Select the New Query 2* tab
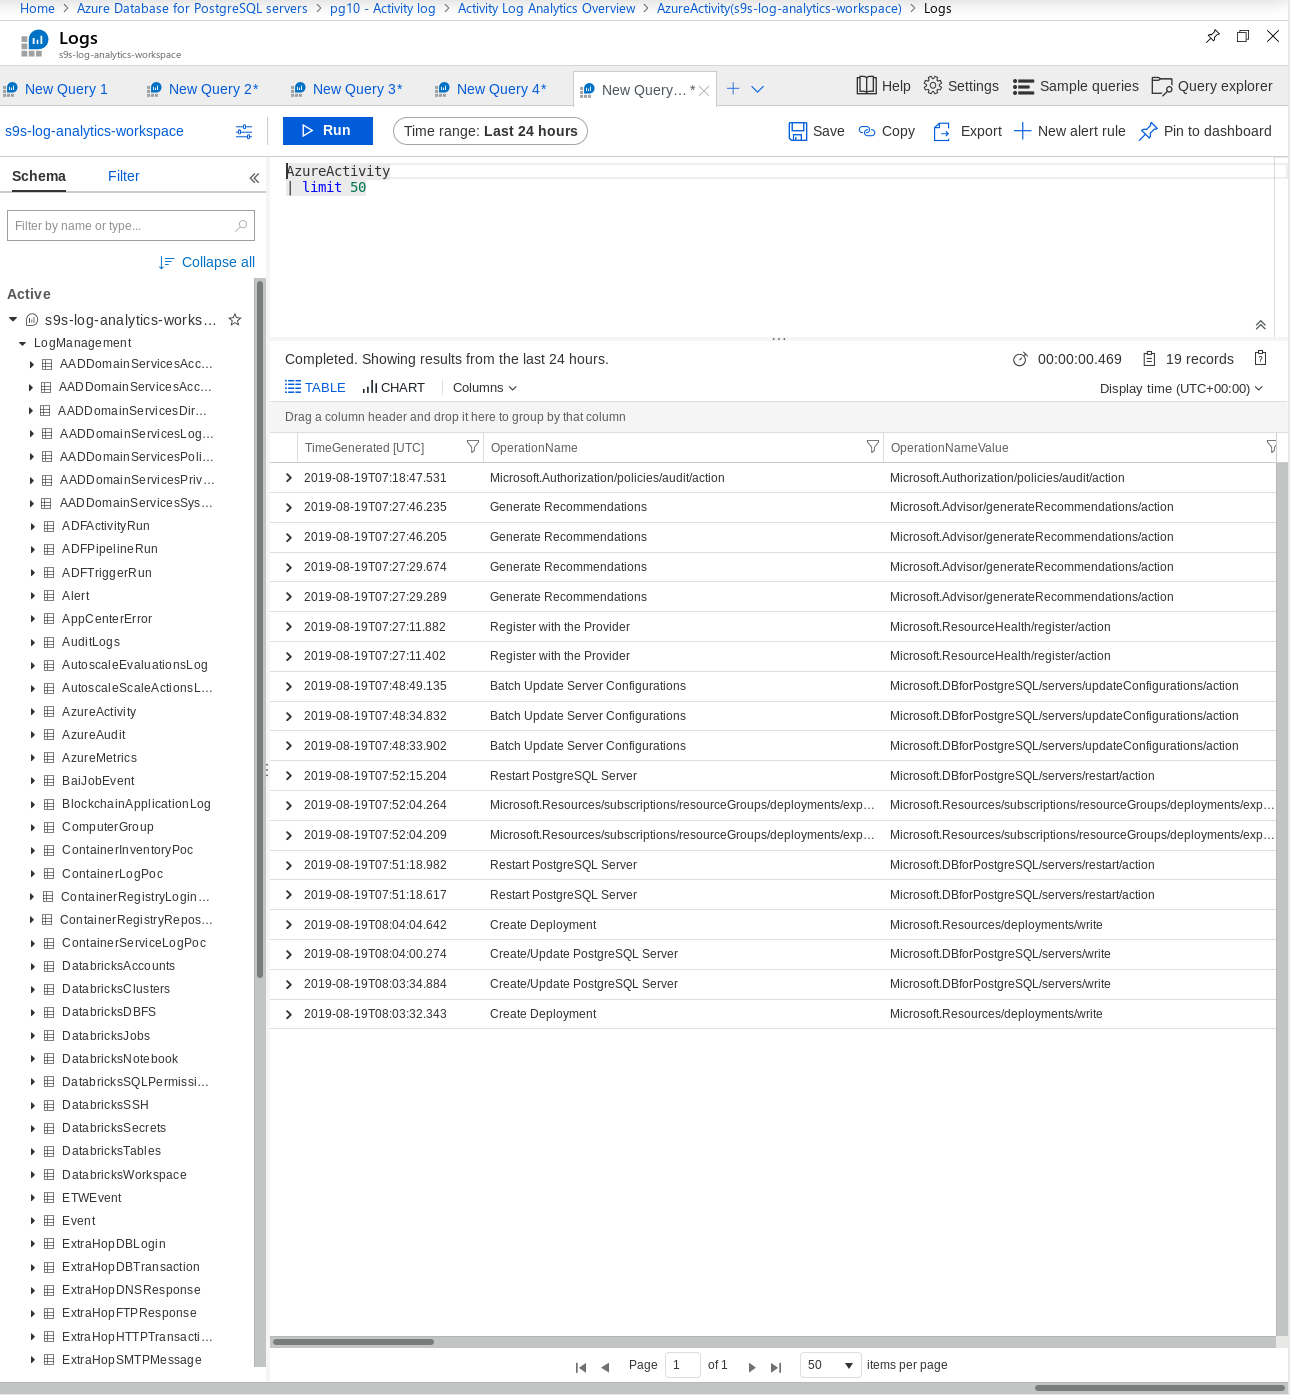 pyautogui.click(x=203, y=89)
